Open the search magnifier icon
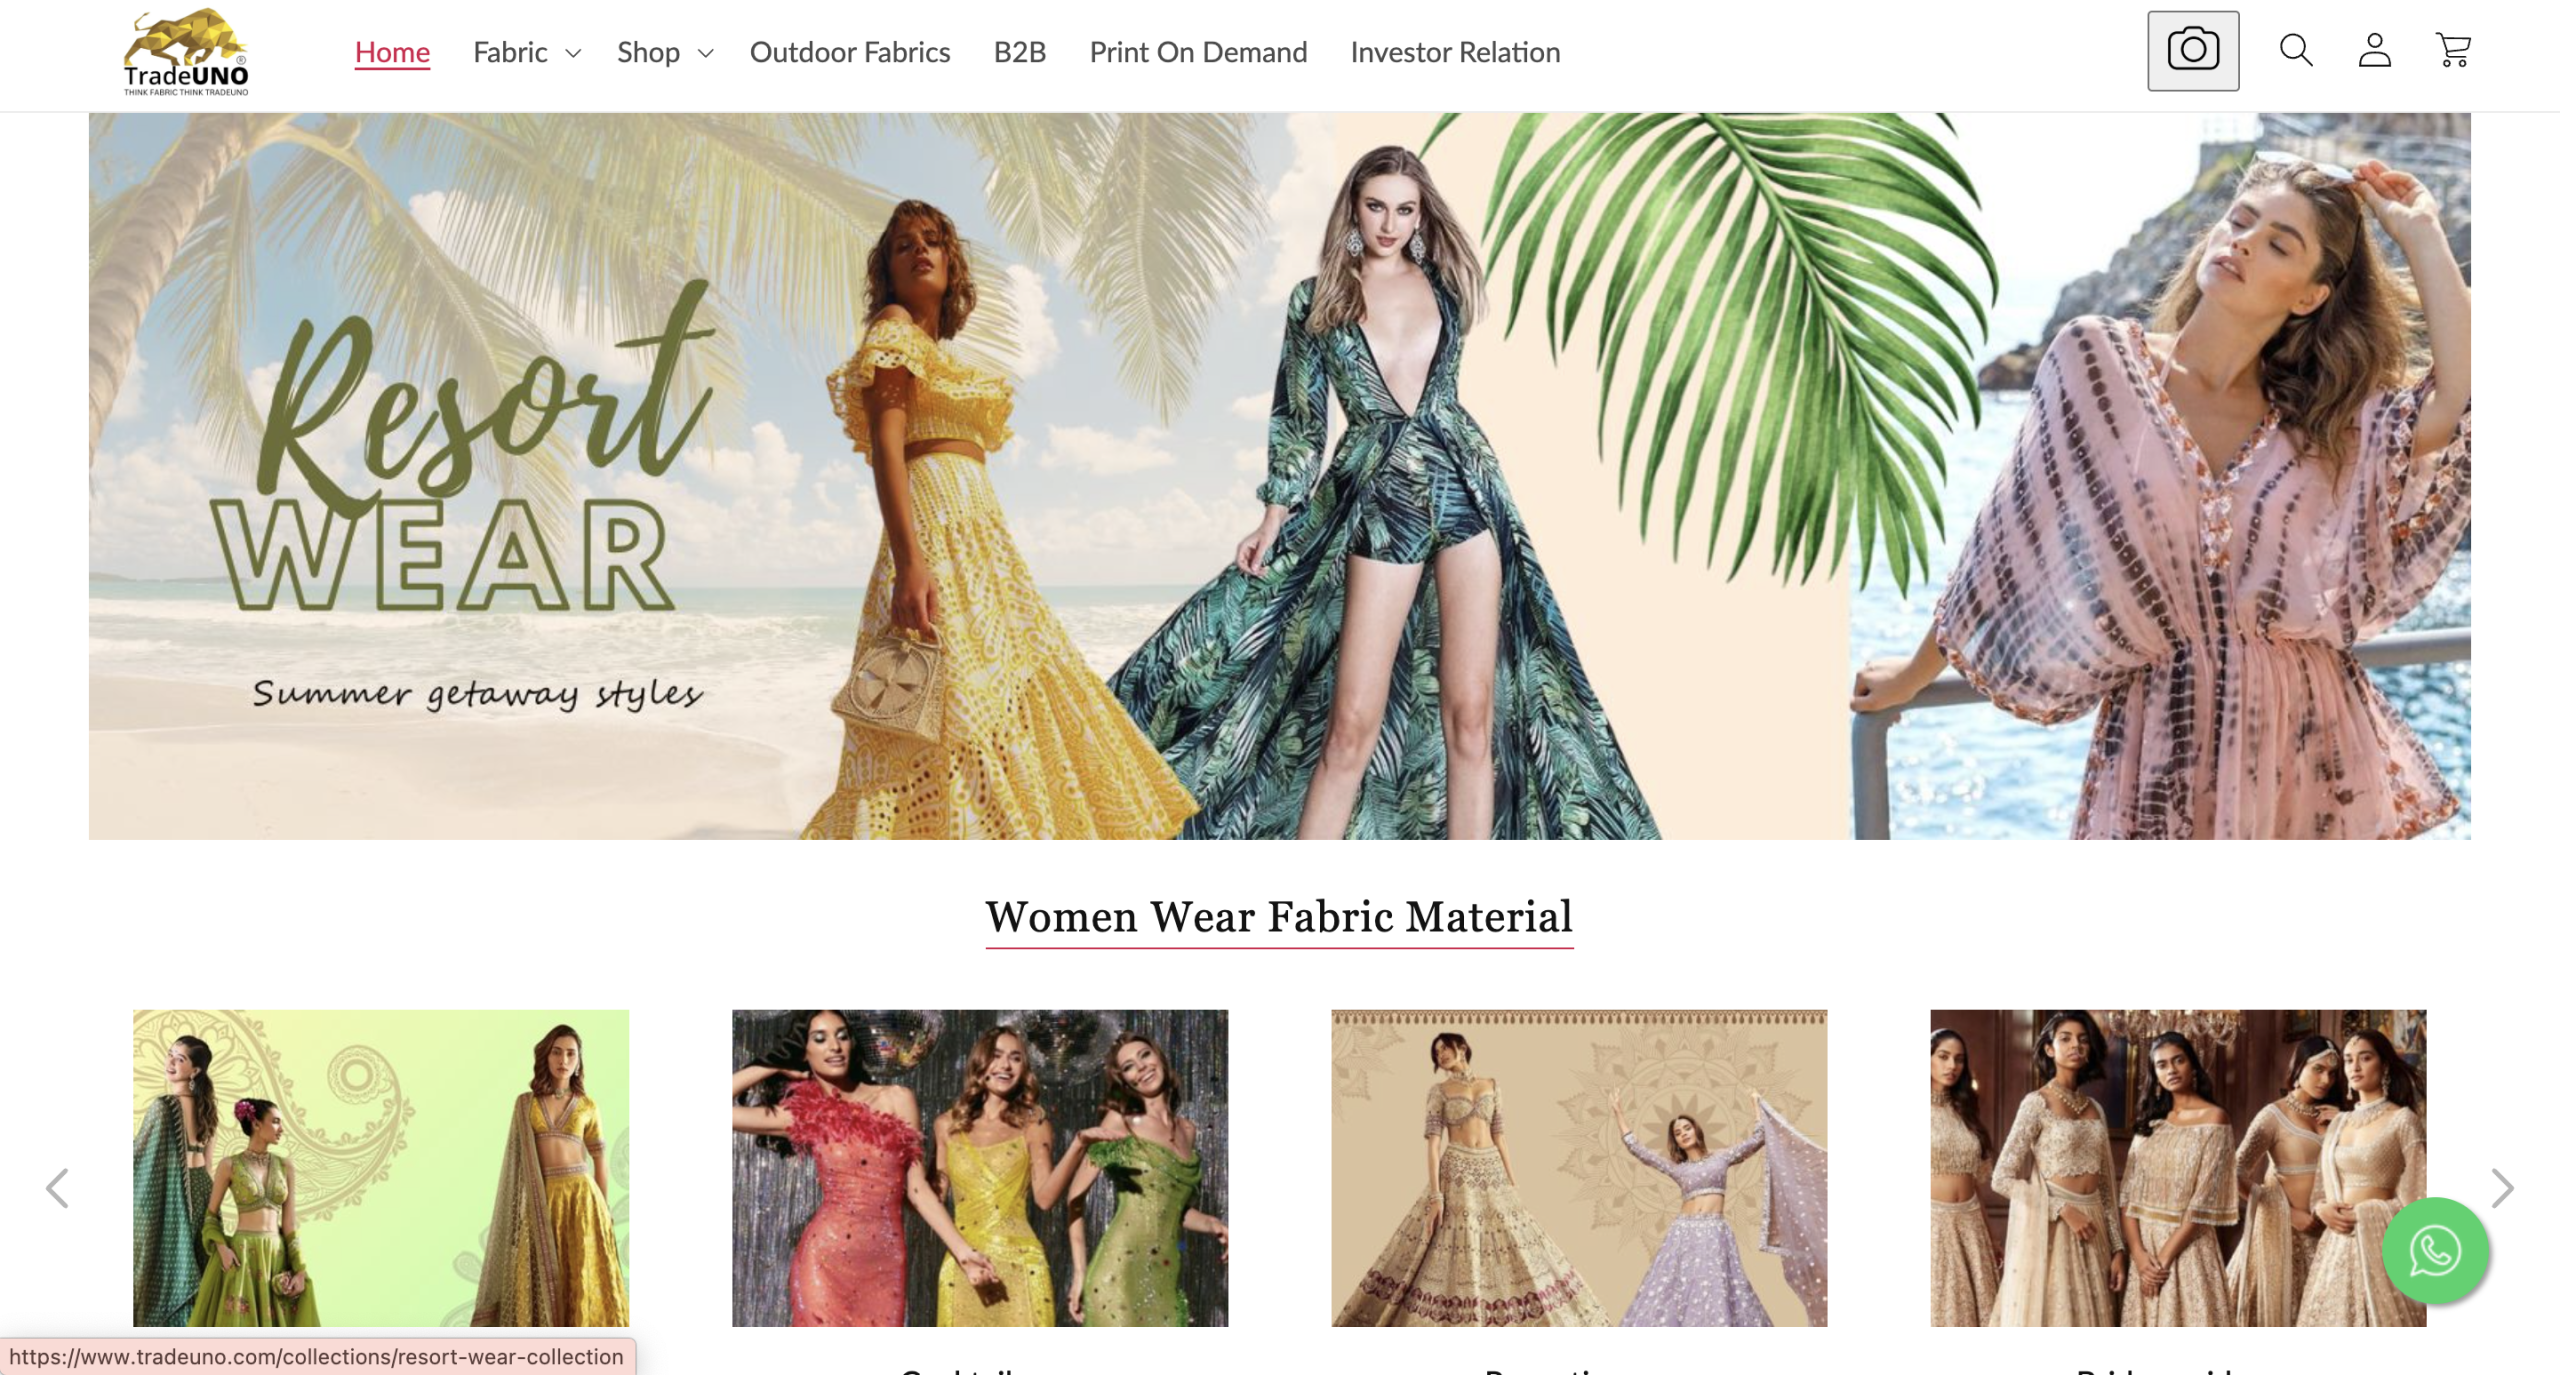 (x=2295, y=50)
